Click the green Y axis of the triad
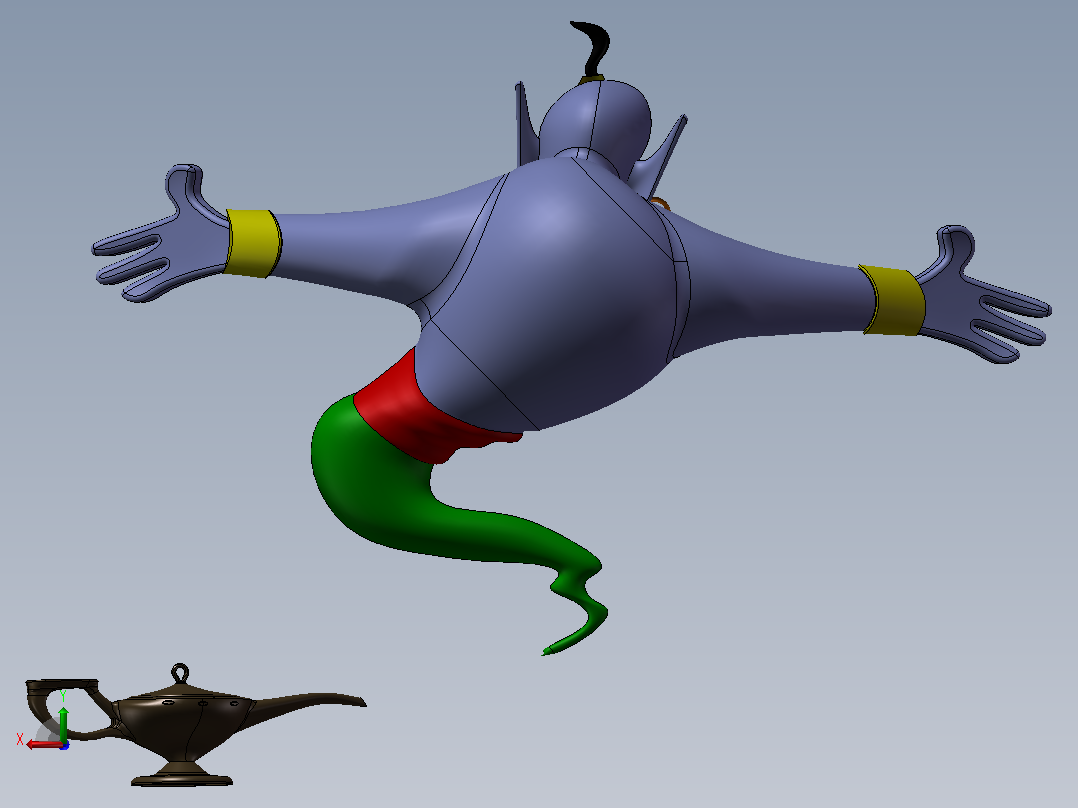1078x808 pixels. coord(63,723)
